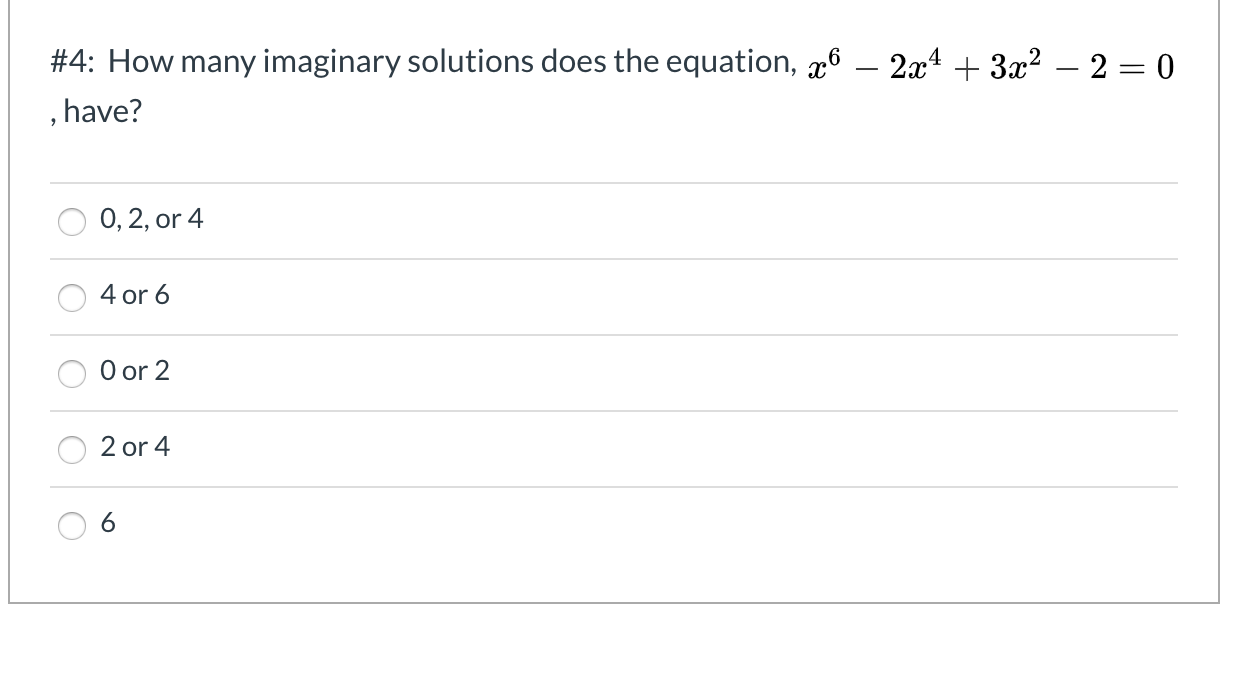Select the radio button for '0 or 2'
This screenshot has width=1250, height=674.
tap(71, 373)
